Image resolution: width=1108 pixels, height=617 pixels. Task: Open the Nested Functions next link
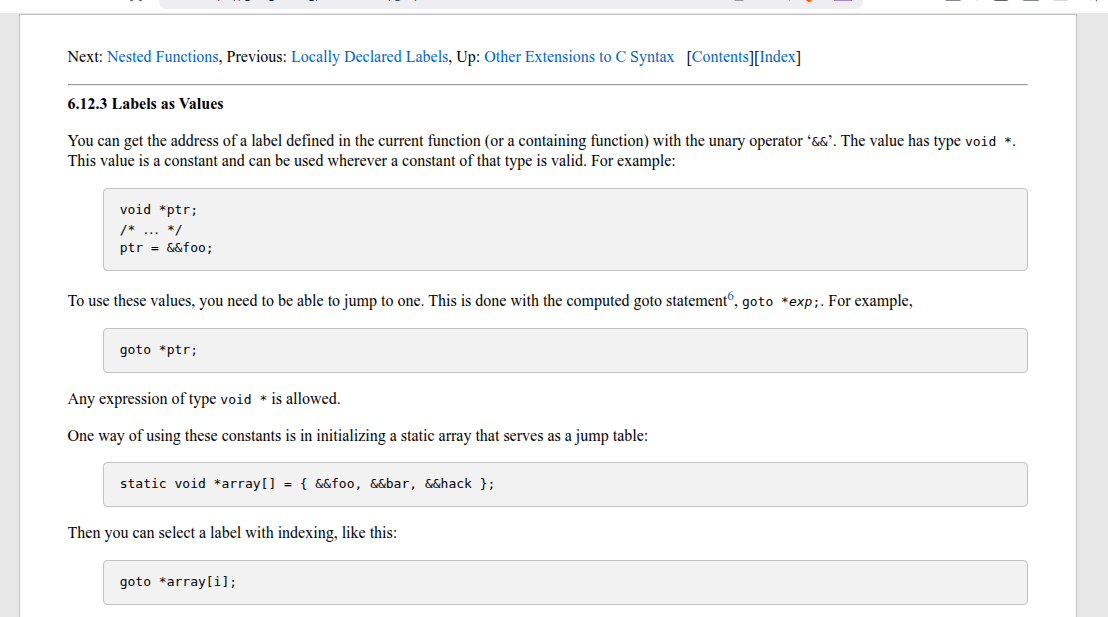[x=163, y=57]
